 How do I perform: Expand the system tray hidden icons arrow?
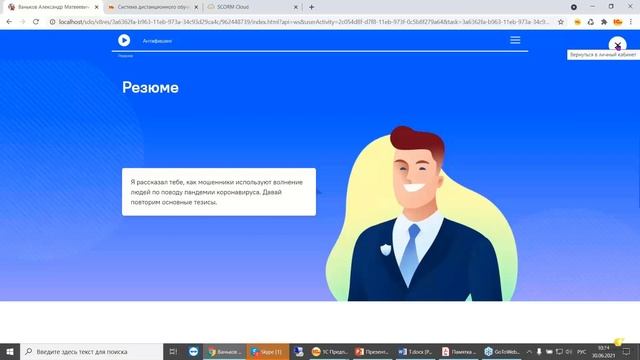pos(529,351)
